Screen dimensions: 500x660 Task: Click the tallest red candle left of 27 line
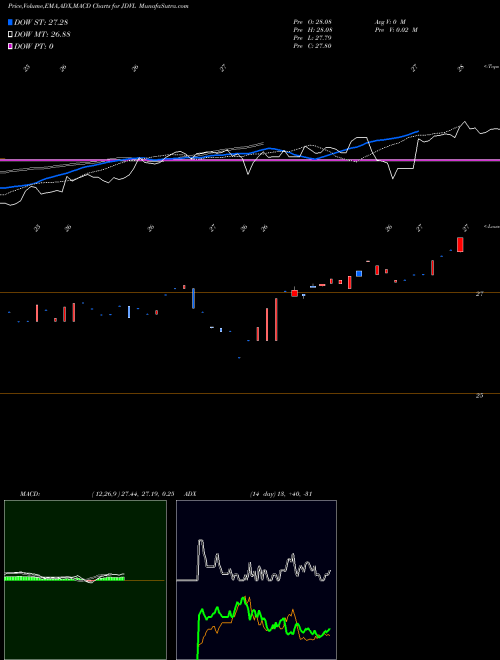276,319
